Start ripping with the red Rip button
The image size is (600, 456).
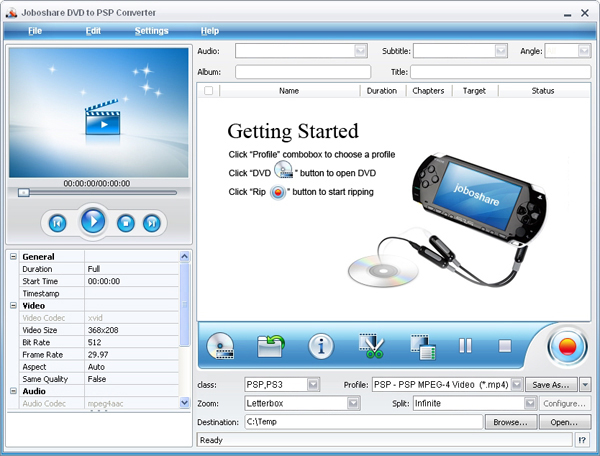(567, 347)
